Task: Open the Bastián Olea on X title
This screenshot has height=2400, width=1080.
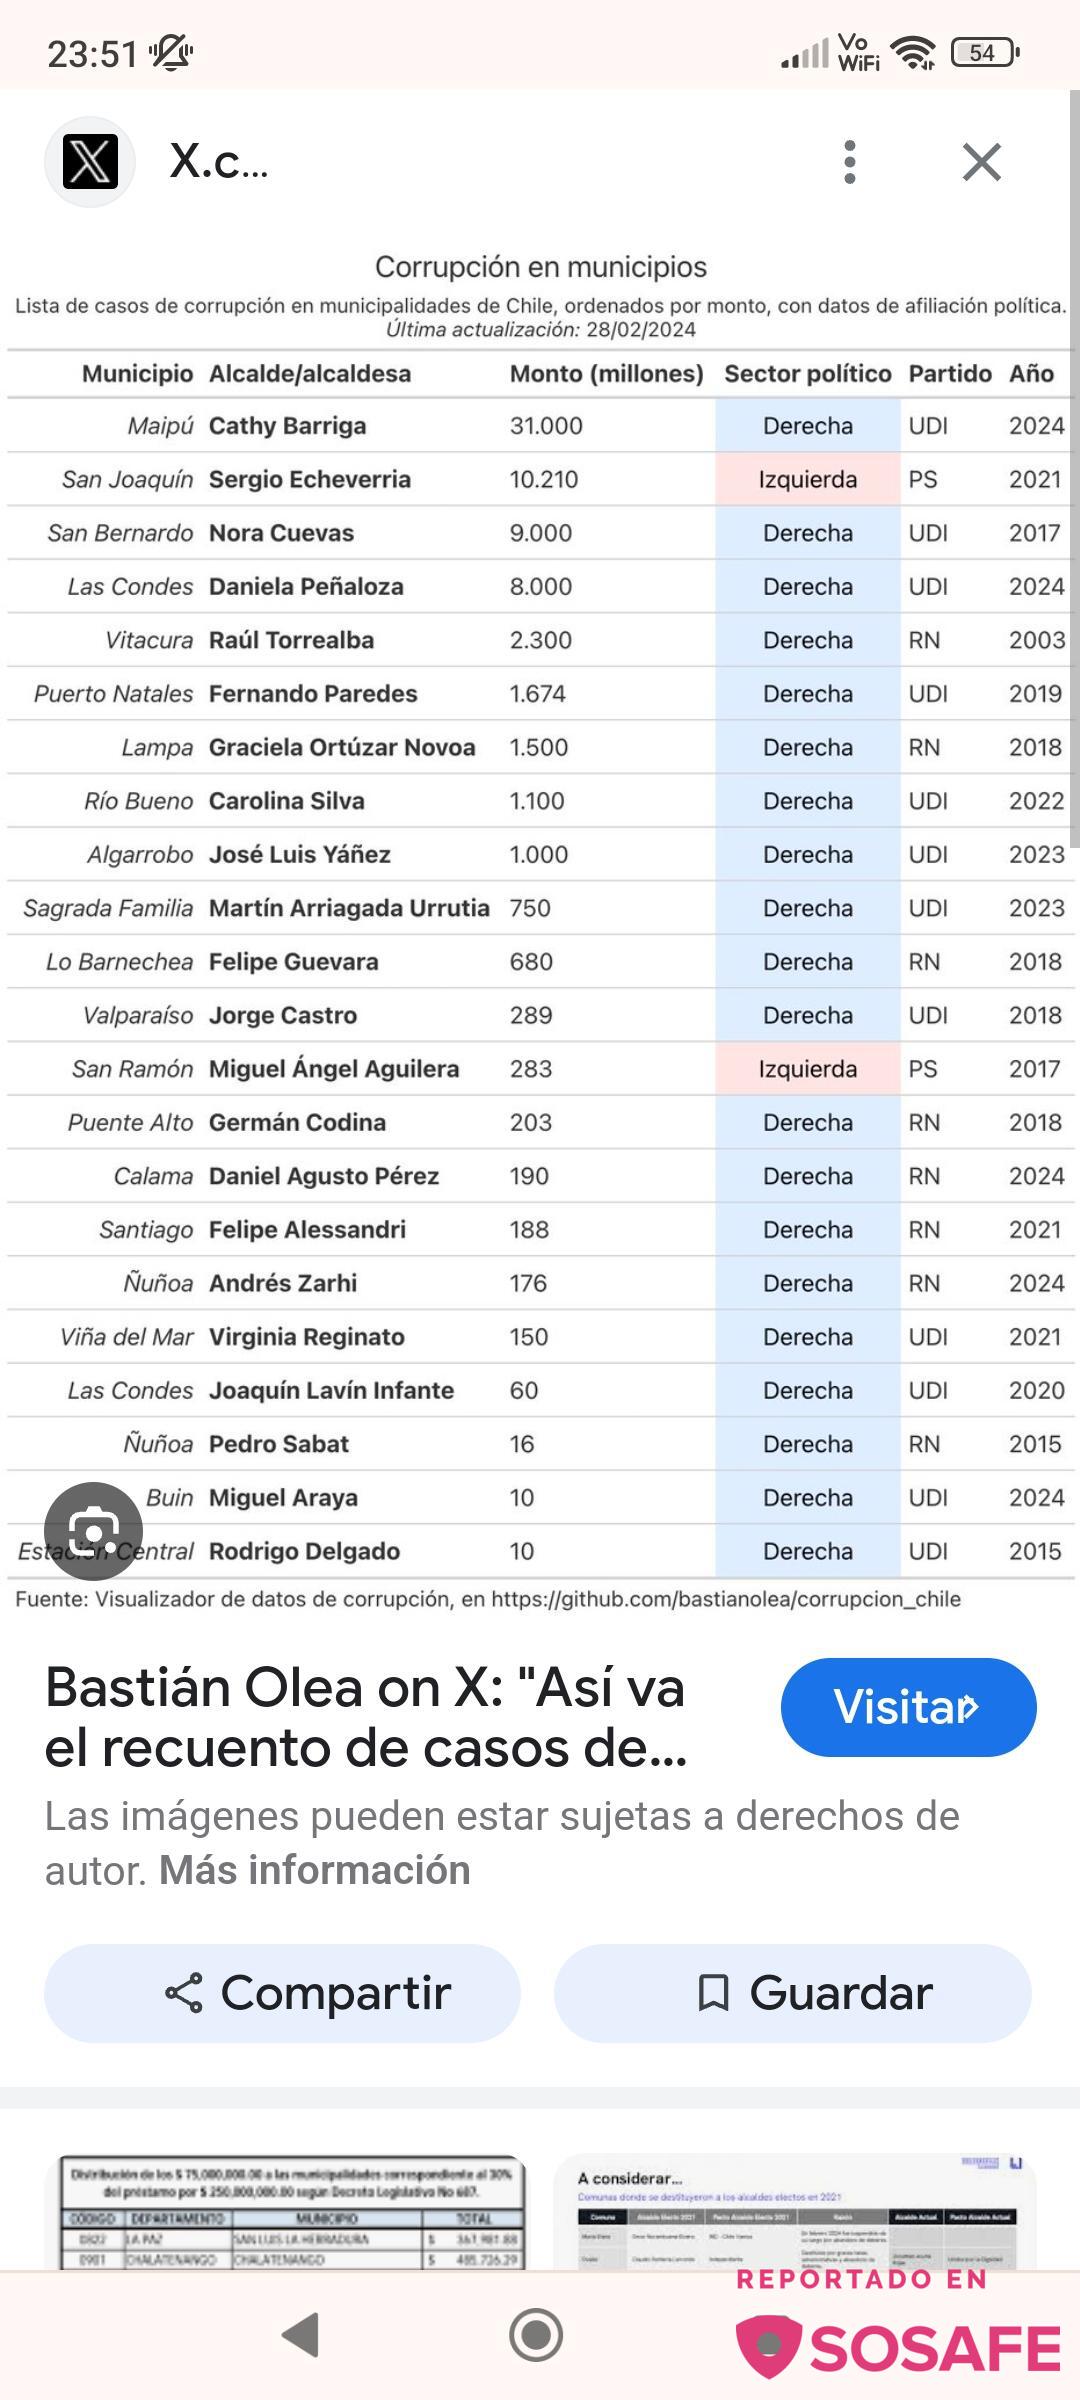Action: 366,1717
